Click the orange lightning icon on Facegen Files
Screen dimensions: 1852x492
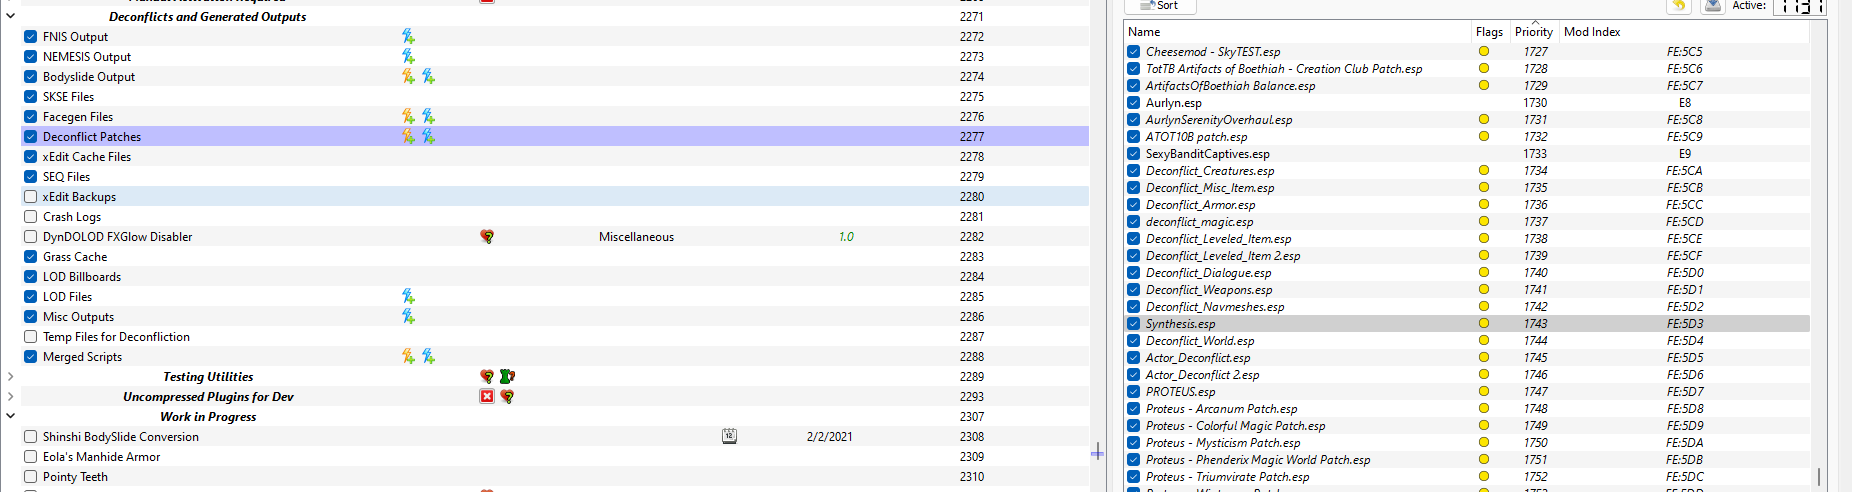[x=408, y=117]
